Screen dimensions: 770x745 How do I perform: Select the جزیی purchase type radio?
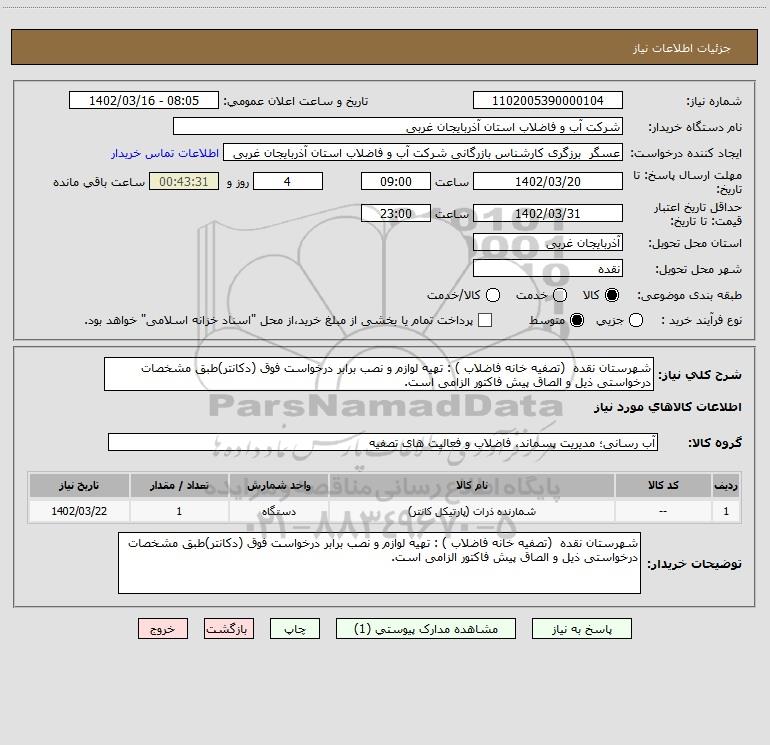(635, 320)
